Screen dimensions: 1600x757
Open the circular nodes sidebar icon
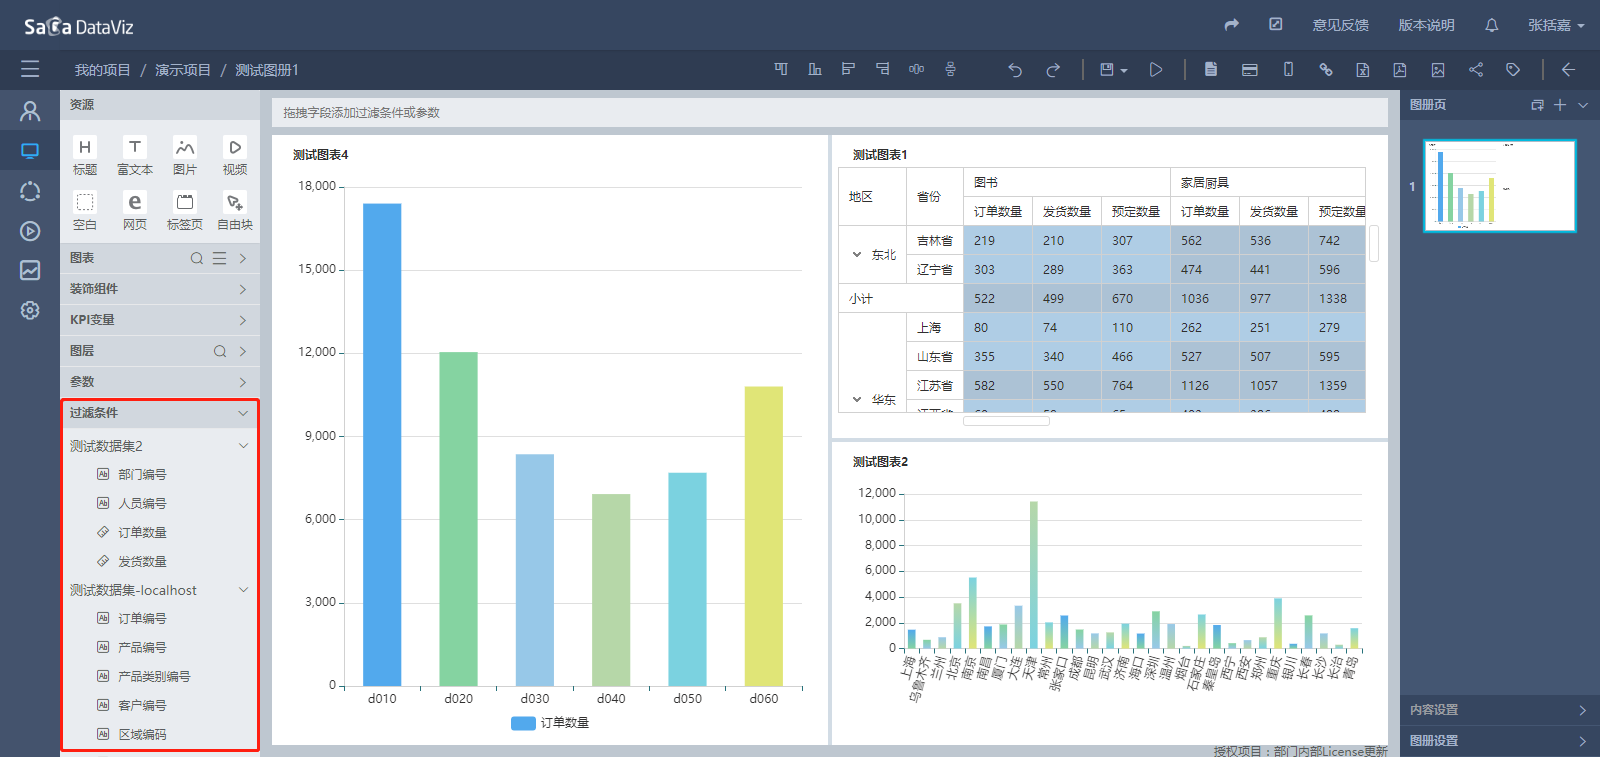30,191
